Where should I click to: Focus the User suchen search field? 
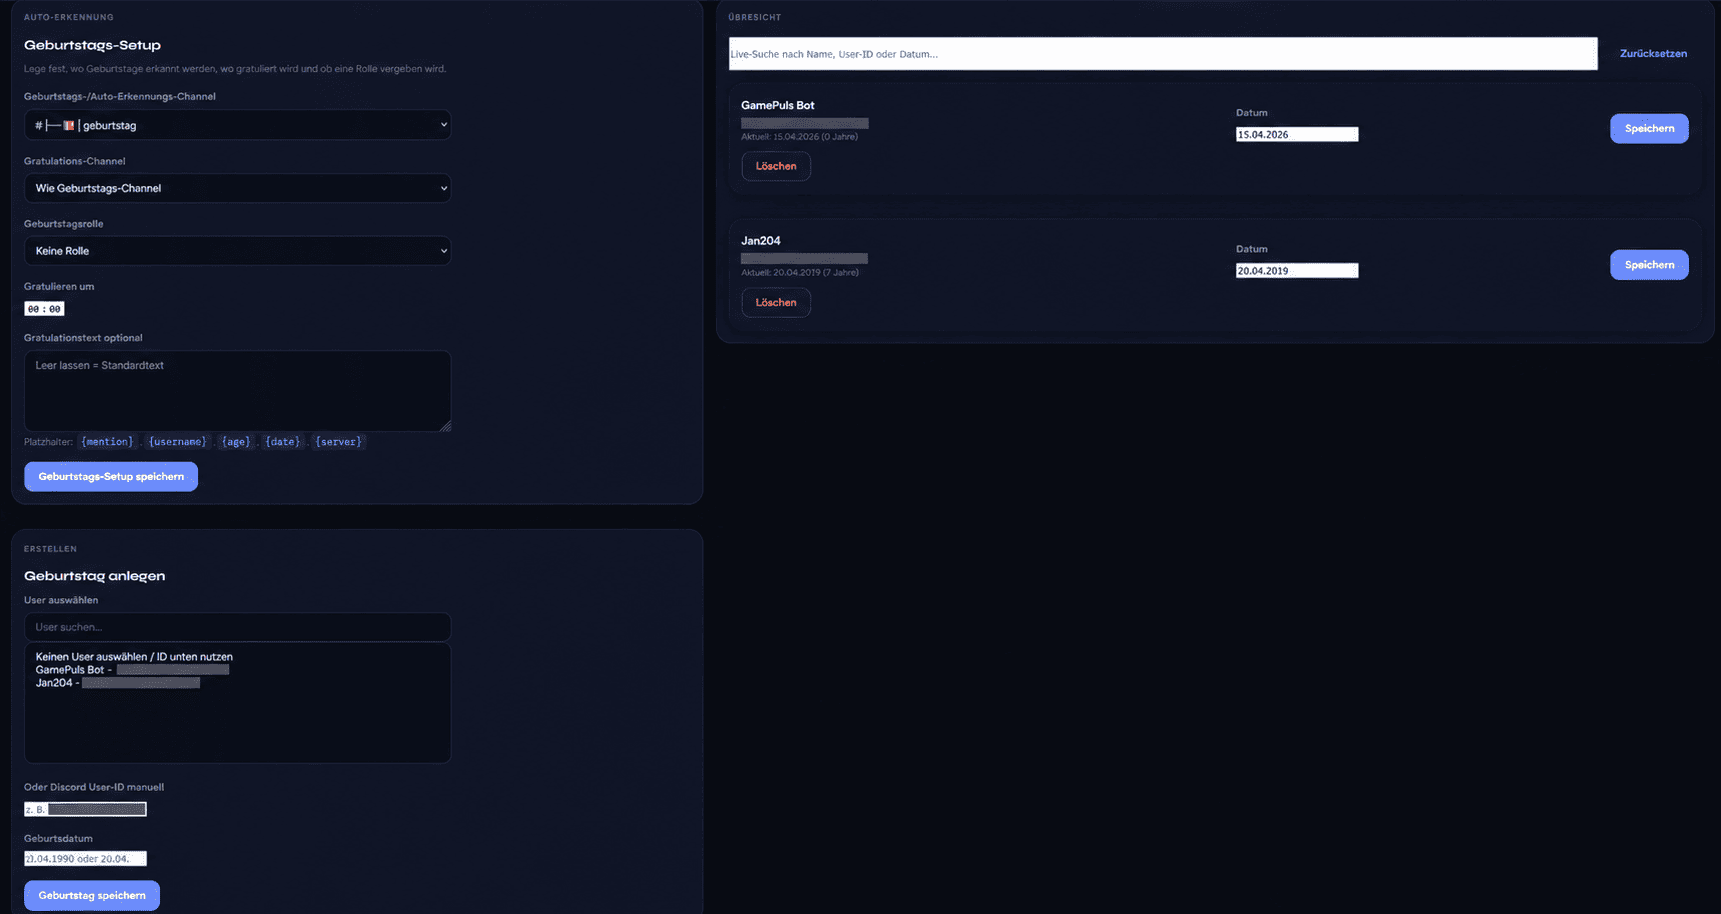click(x=237, y=627)
